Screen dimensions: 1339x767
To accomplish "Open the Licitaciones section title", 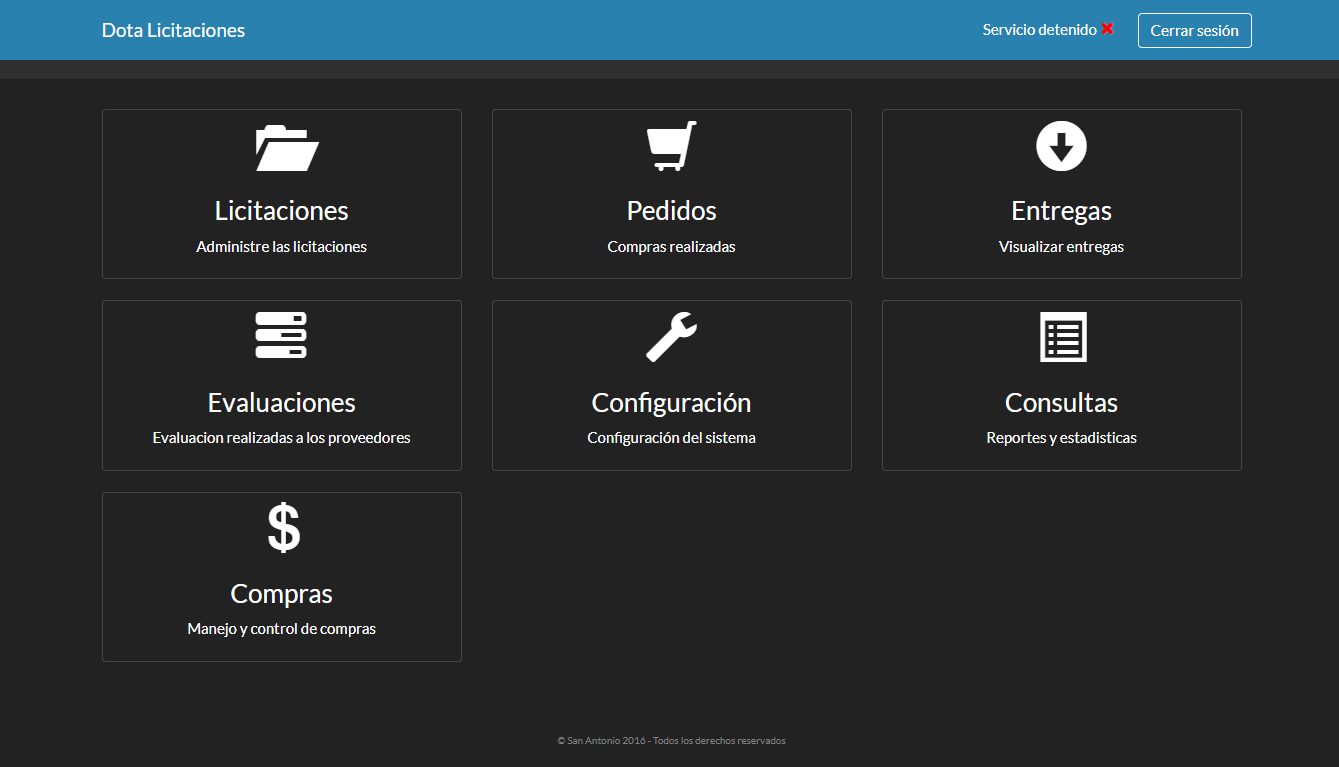I will 281,211.
